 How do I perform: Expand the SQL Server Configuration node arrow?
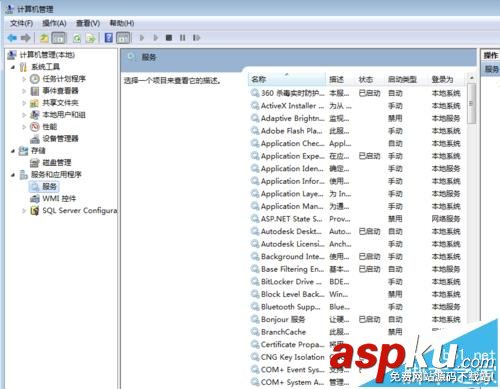(24, 210)
